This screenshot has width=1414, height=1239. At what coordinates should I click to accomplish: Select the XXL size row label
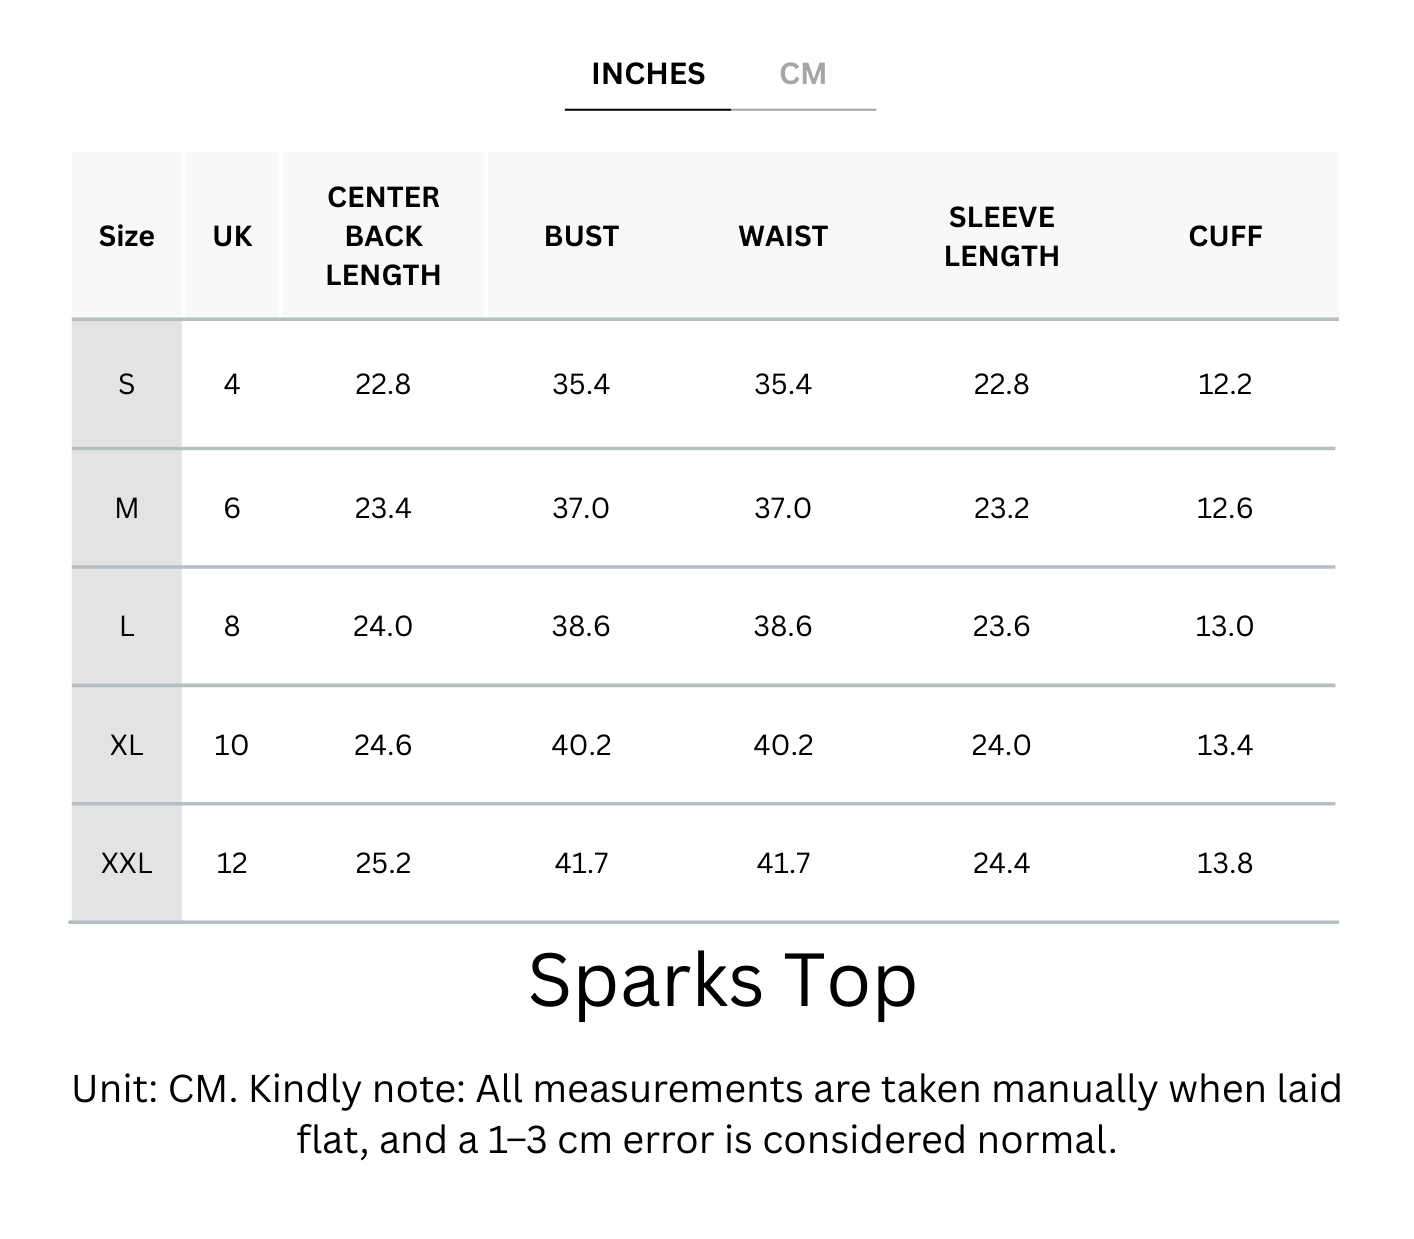click(x=127, y=864)
